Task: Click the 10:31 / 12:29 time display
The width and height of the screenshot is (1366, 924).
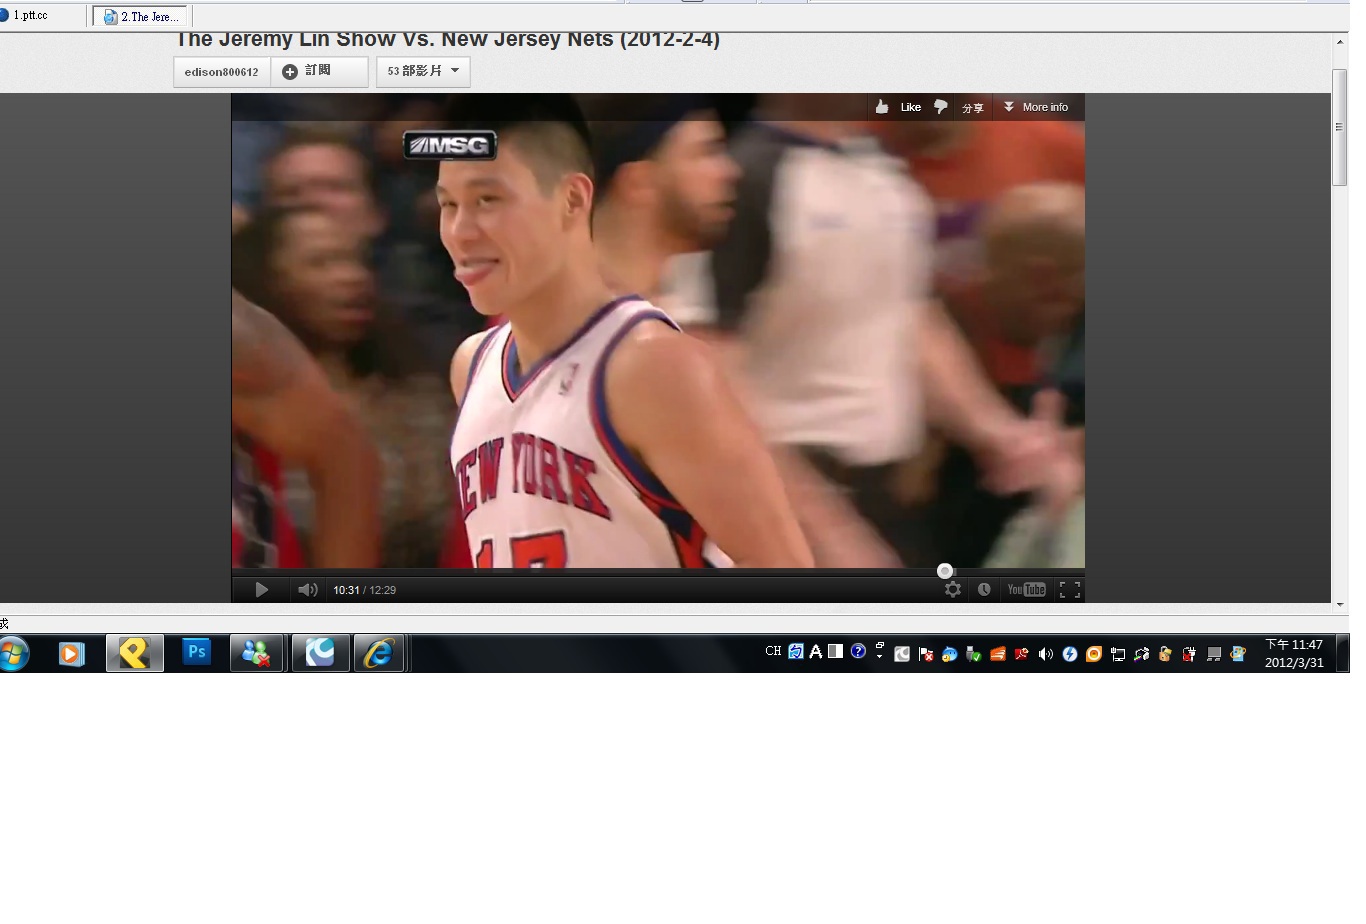Action: (364, 590)
